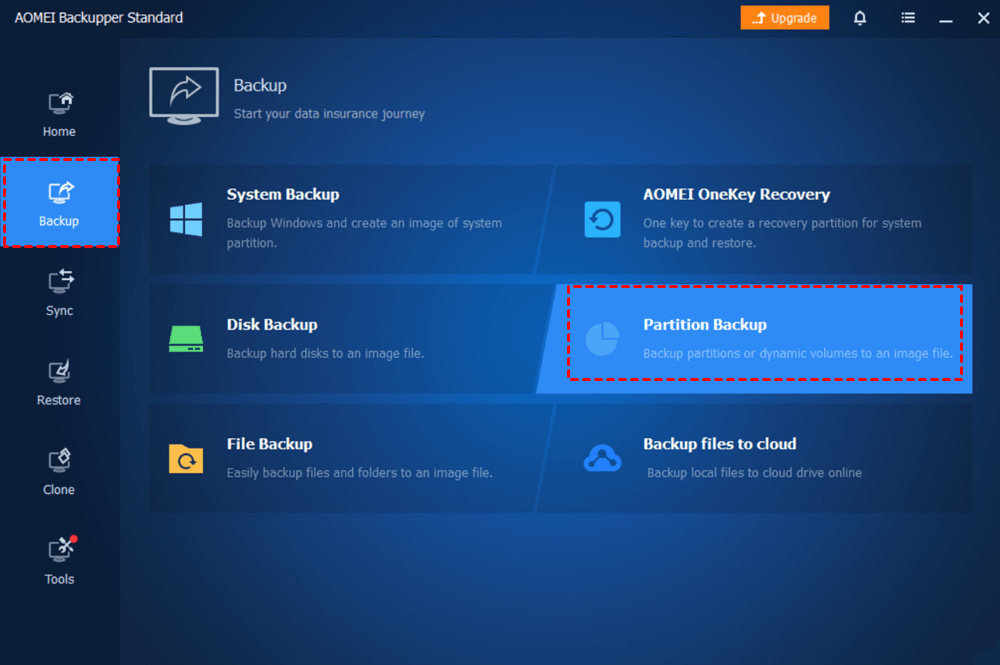This screenshot has width=1000, height=665.
Task: Switch to the Restore label in sidebar
Action: point(59,400)
